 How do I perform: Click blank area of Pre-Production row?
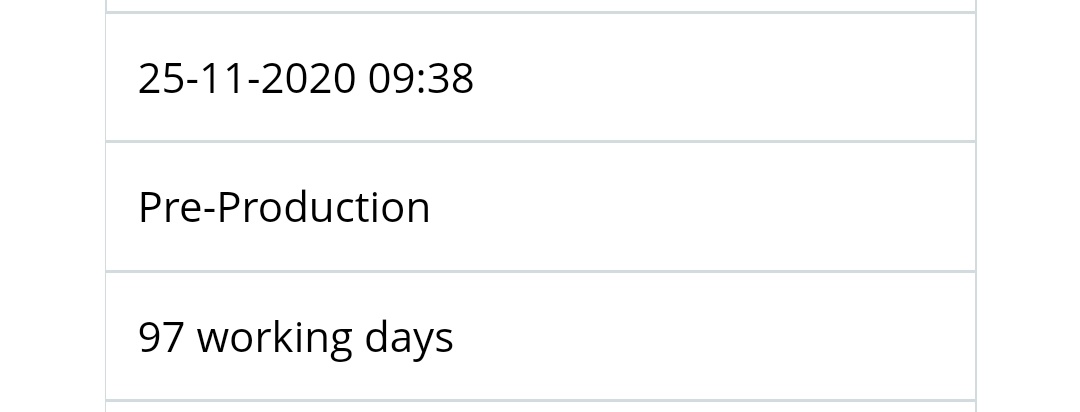click(x=703, y=207)
